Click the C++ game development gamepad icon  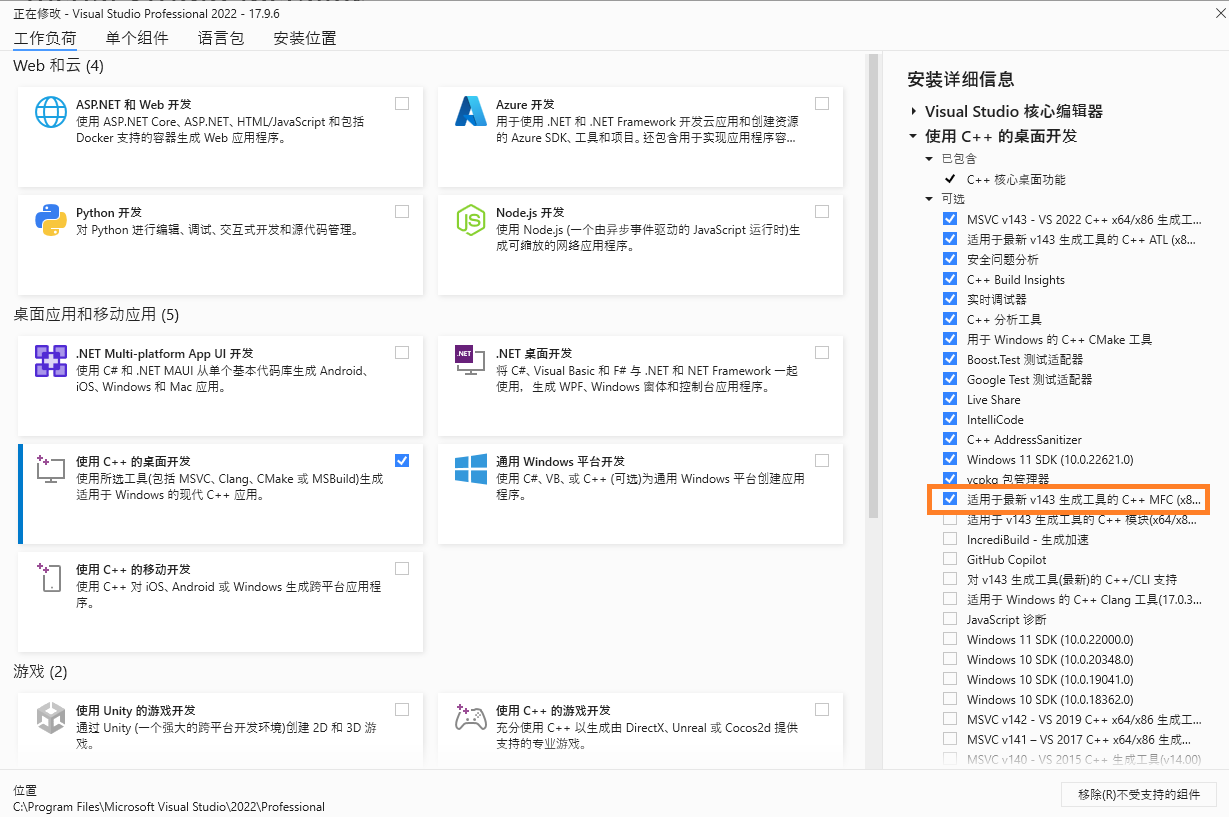coord(470,717)
